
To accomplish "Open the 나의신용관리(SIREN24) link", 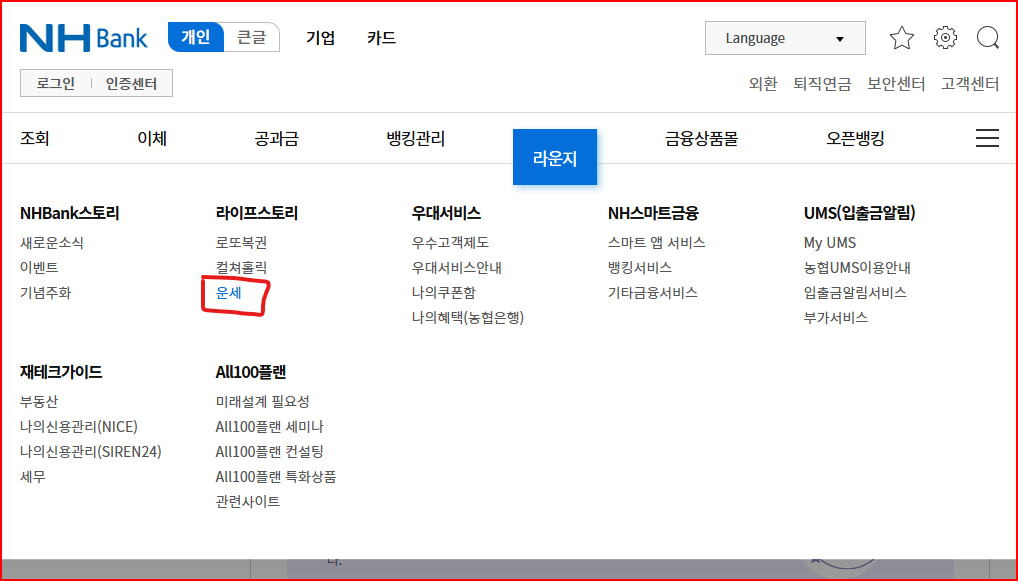I will point(91,452).
